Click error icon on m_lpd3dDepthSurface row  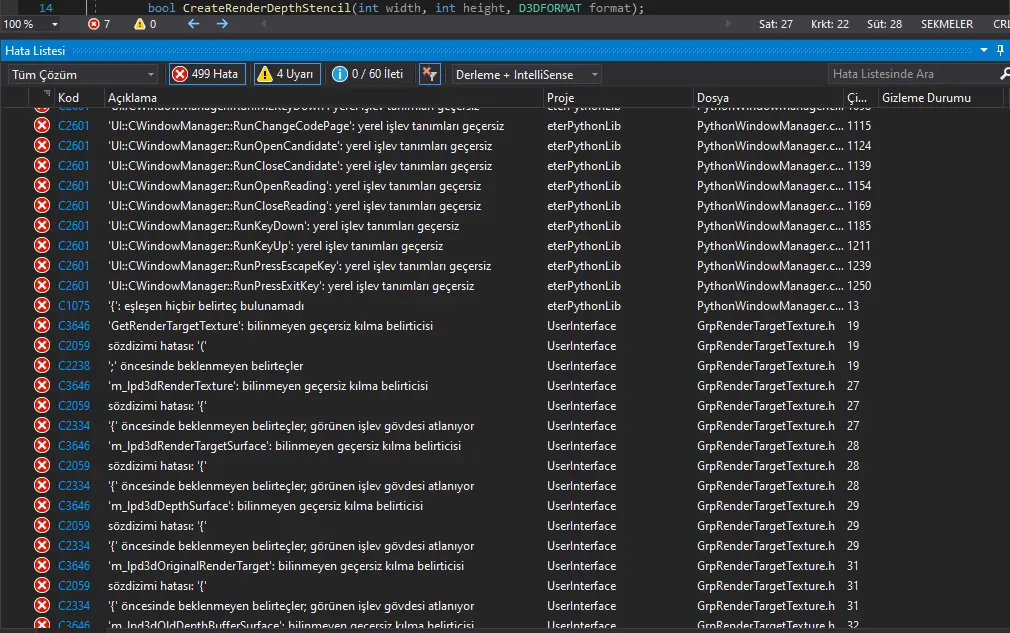tap(42, 505)
